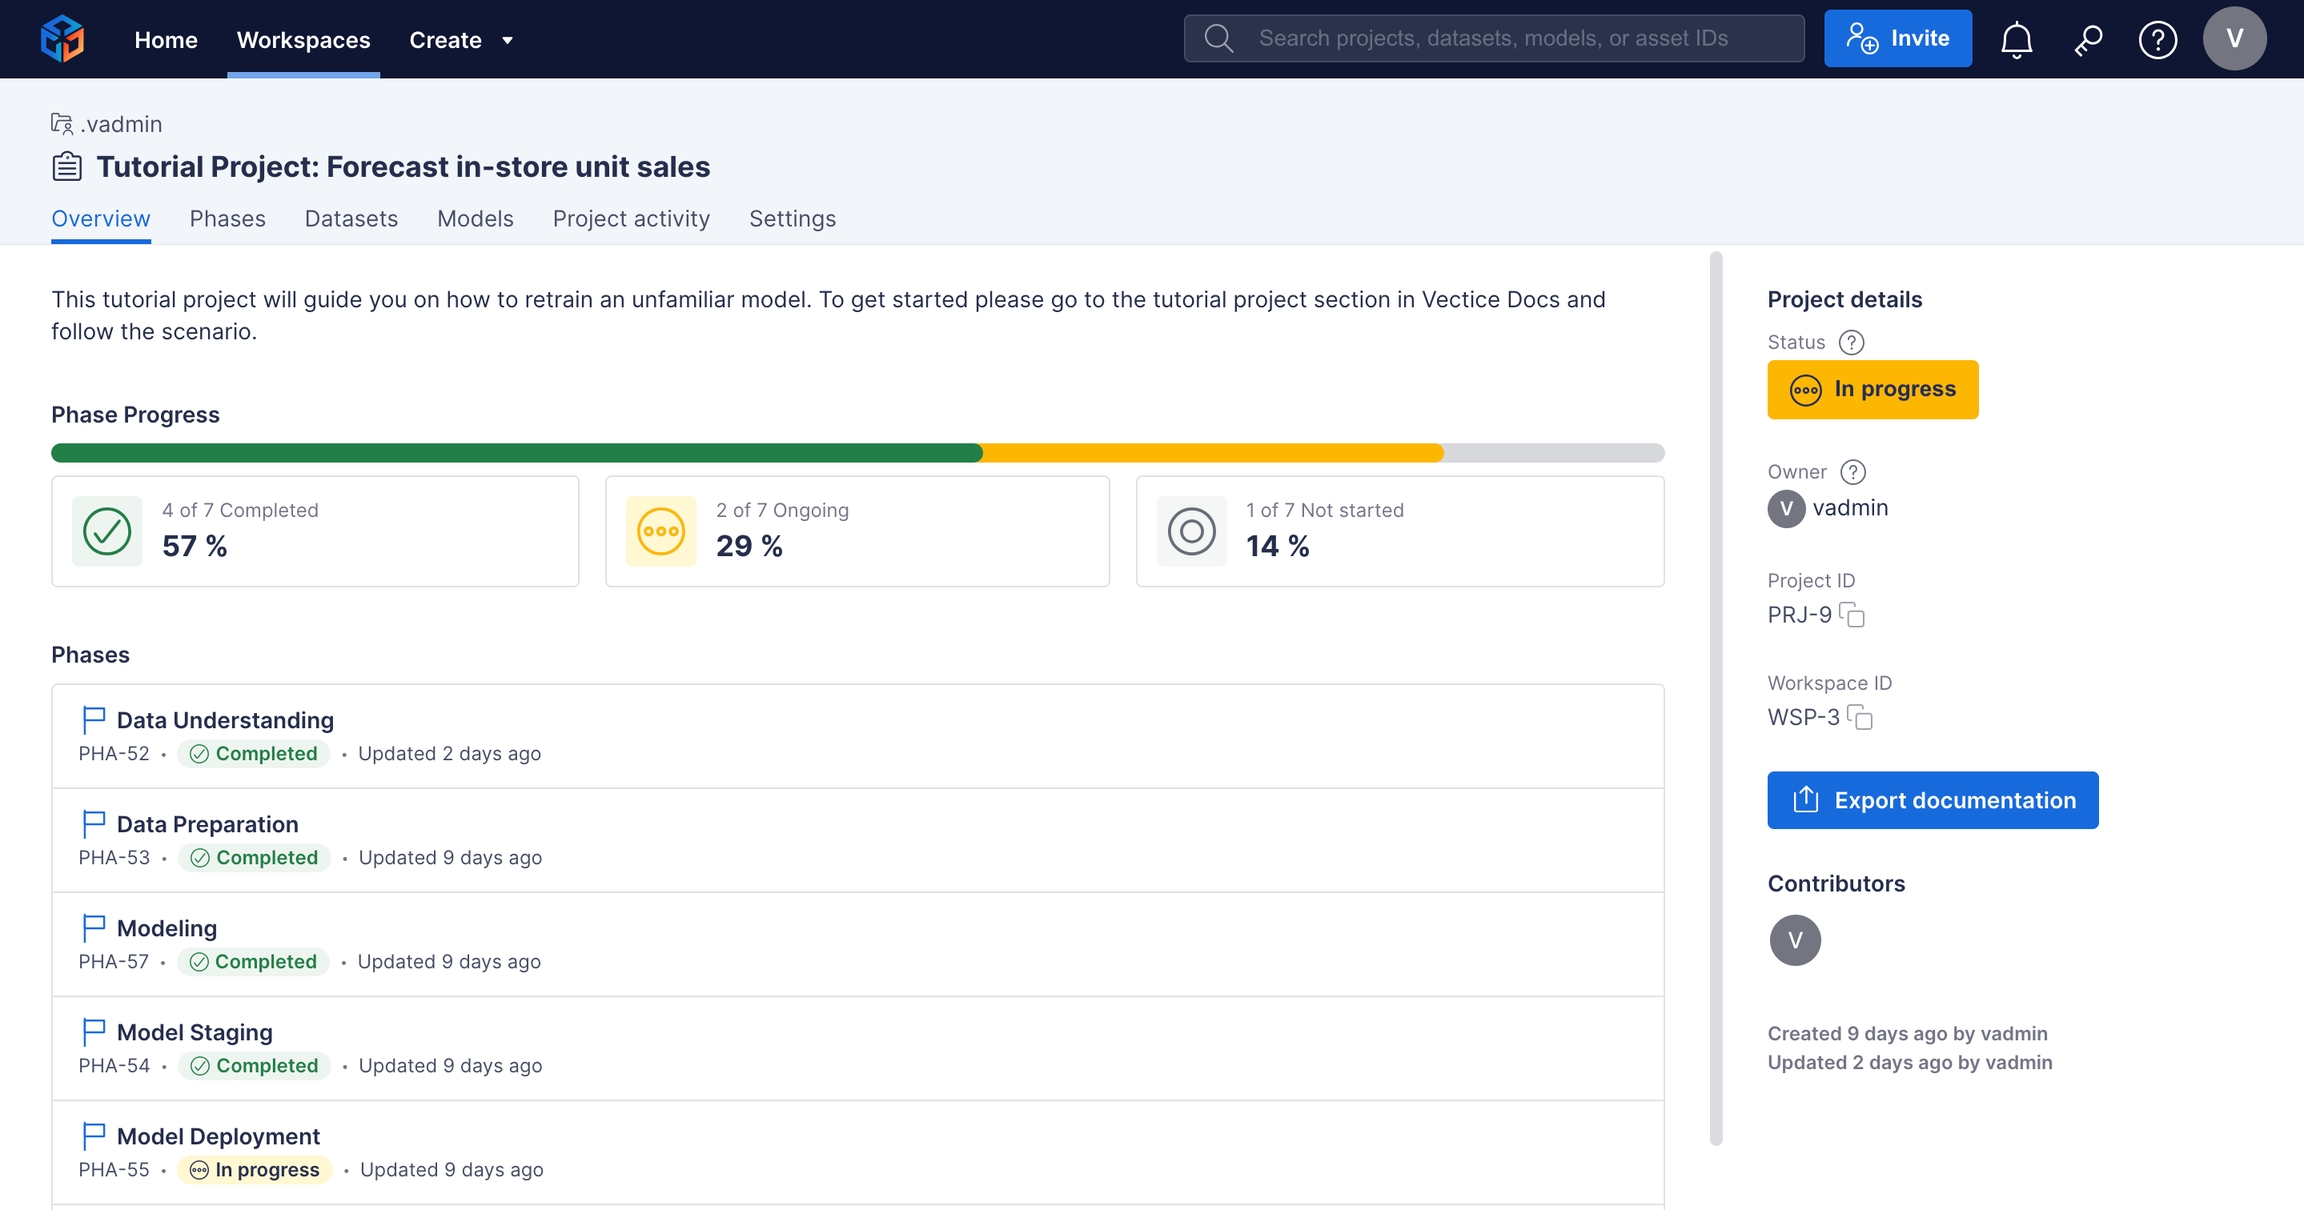Click the contributor V avatar

[x=1795, y=940]
